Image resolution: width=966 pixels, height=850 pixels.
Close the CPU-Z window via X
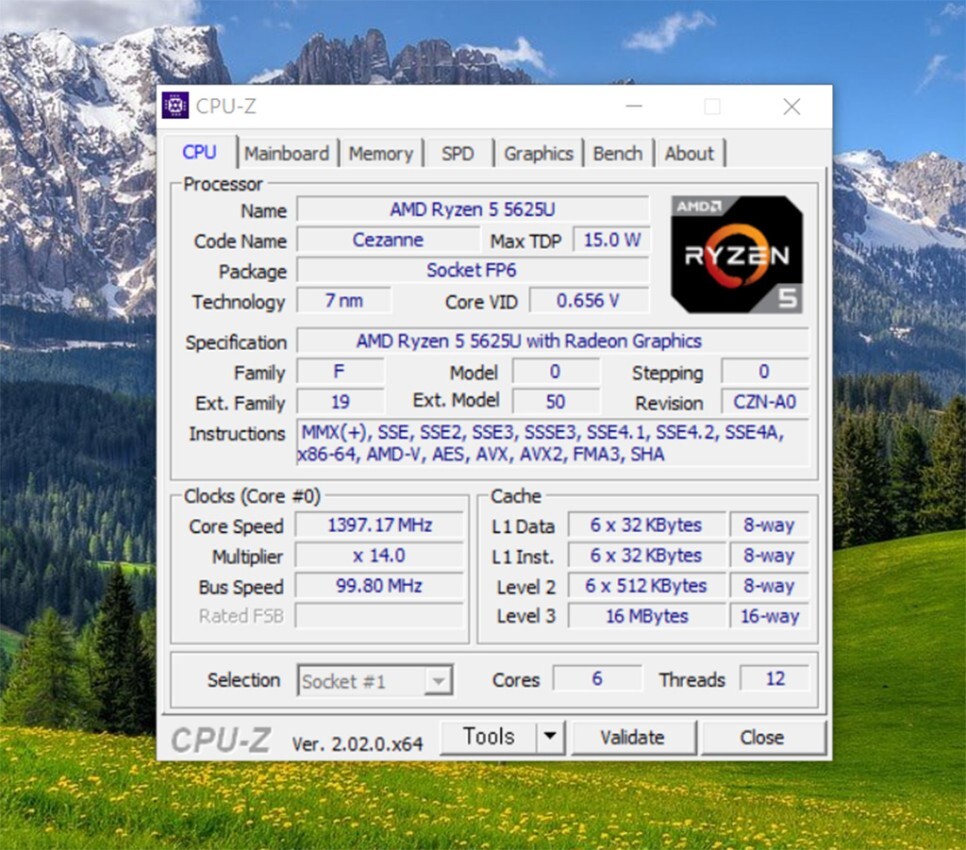[792, 107]
